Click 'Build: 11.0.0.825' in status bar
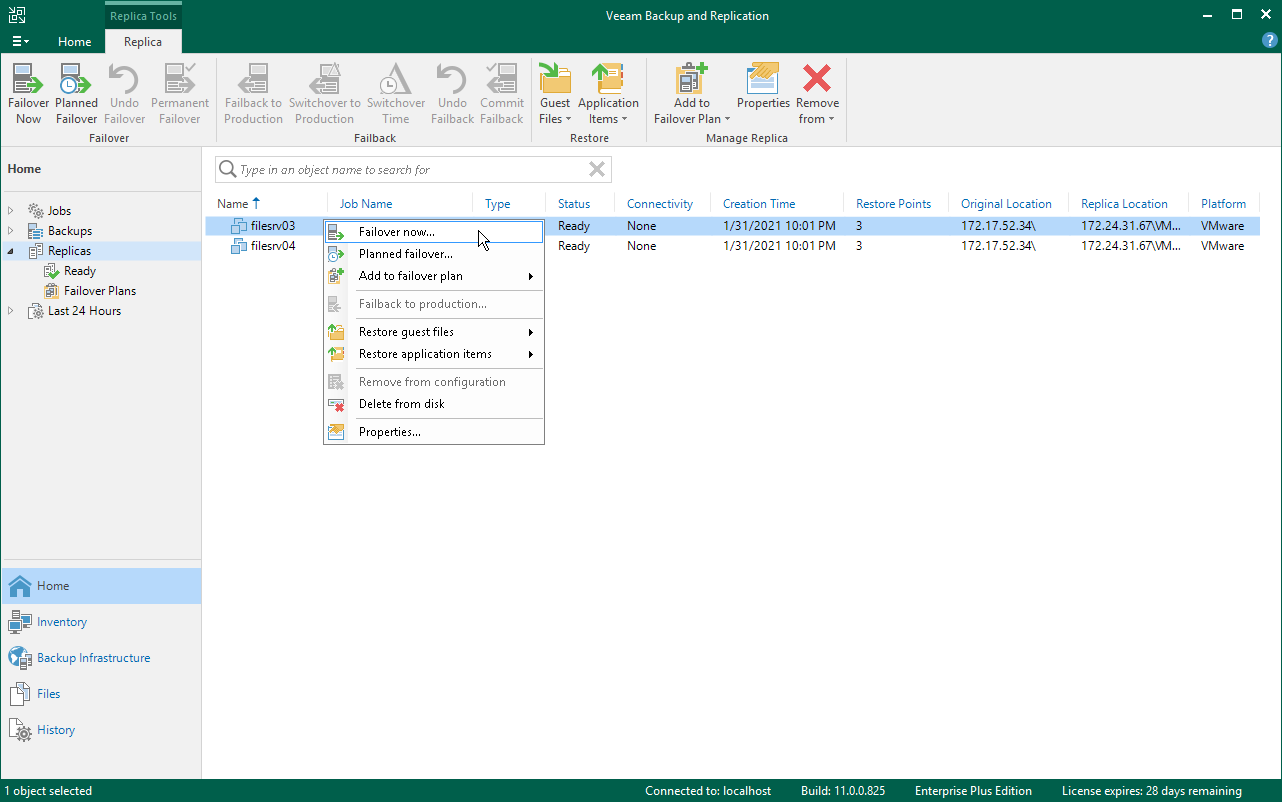Image resolution: width=1282 pixels, height=802 pixels. pyautogui.click(x=843, y=791)
